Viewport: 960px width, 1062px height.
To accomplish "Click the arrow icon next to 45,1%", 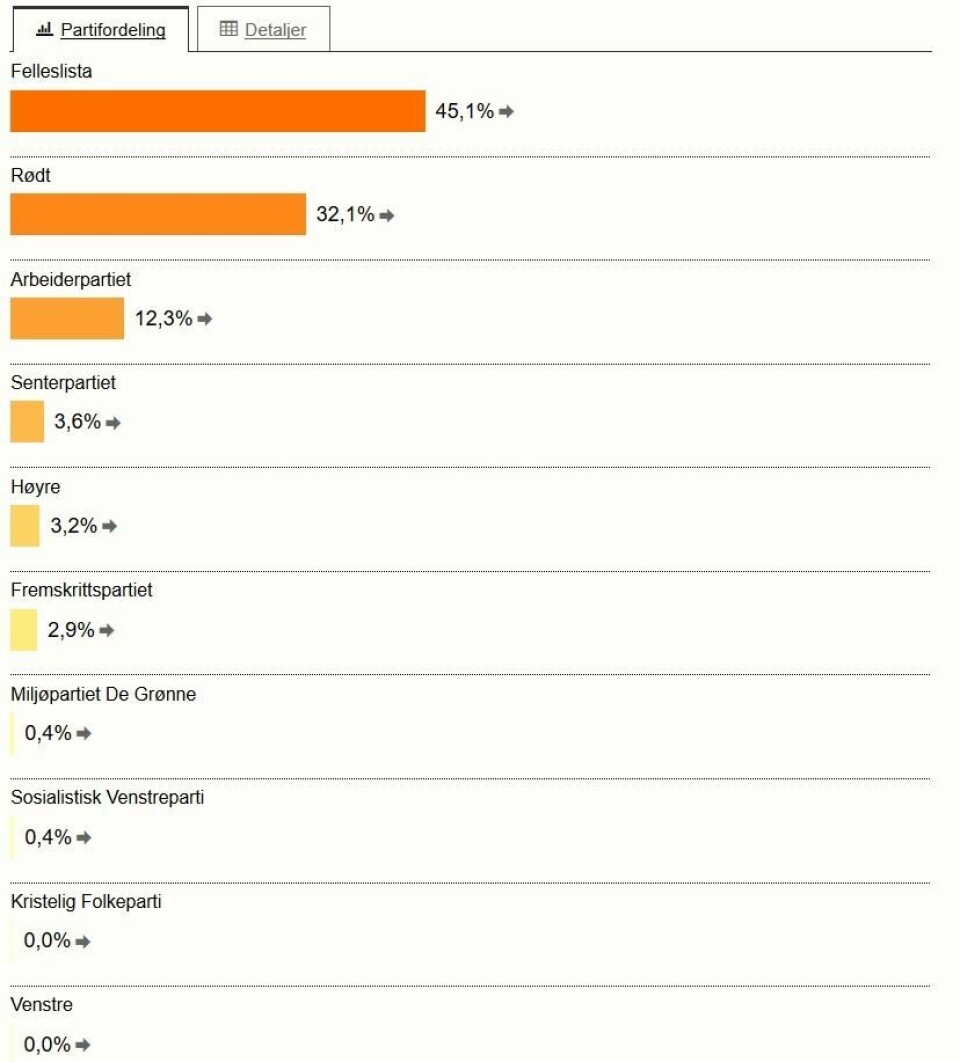I will pyautogui.click(x=506, y=112).
